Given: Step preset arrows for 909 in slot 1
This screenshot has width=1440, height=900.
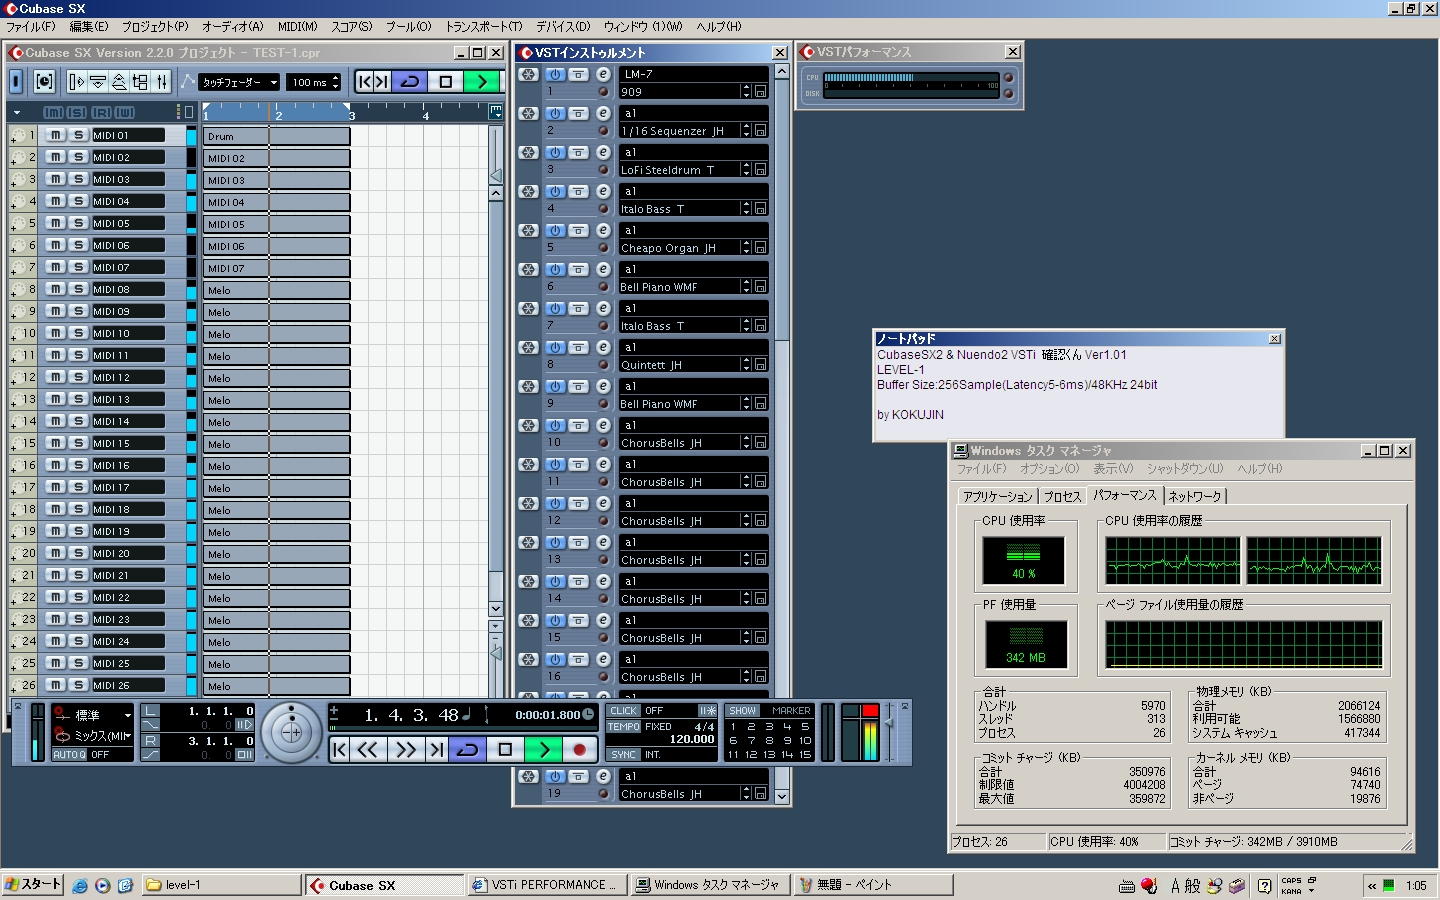Looking at the screenshot, I should [x=746, y=91].
